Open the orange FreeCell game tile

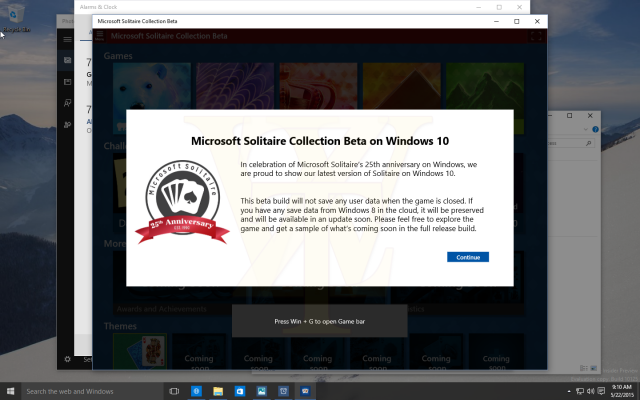click(x=318, y=86)
